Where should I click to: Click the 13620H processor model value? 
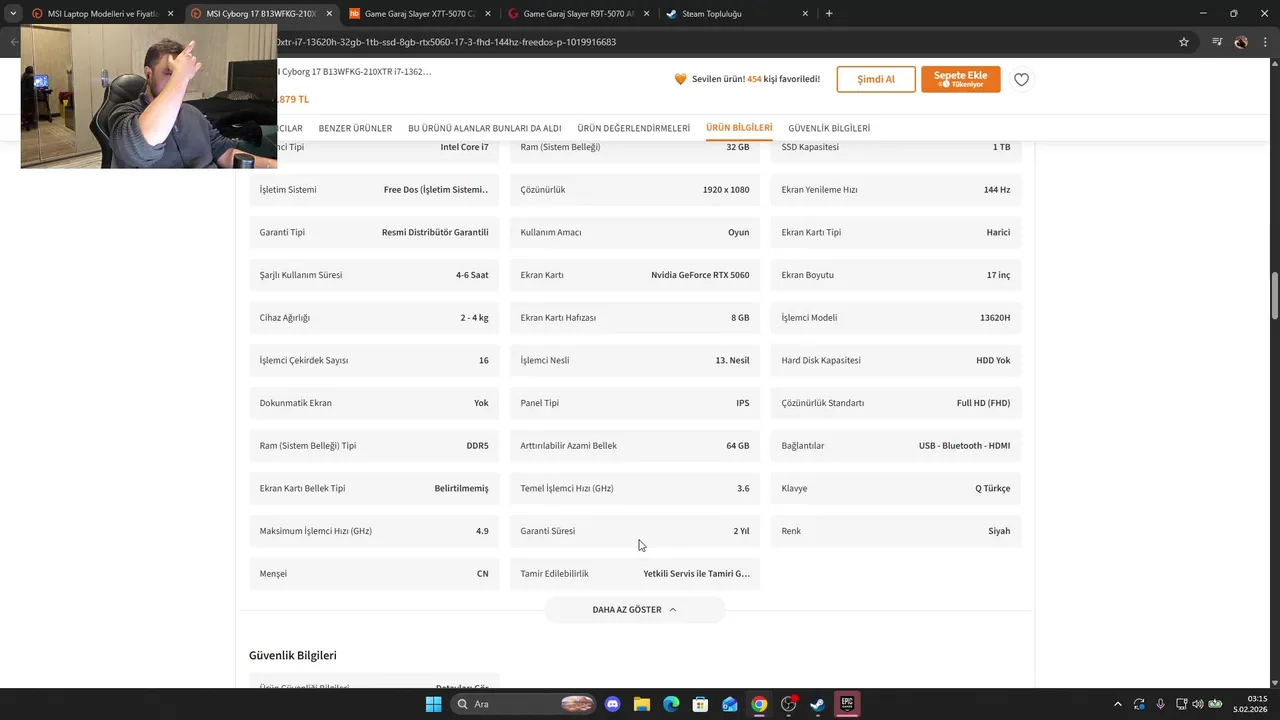pyautogui.click(x=995, y=318)
